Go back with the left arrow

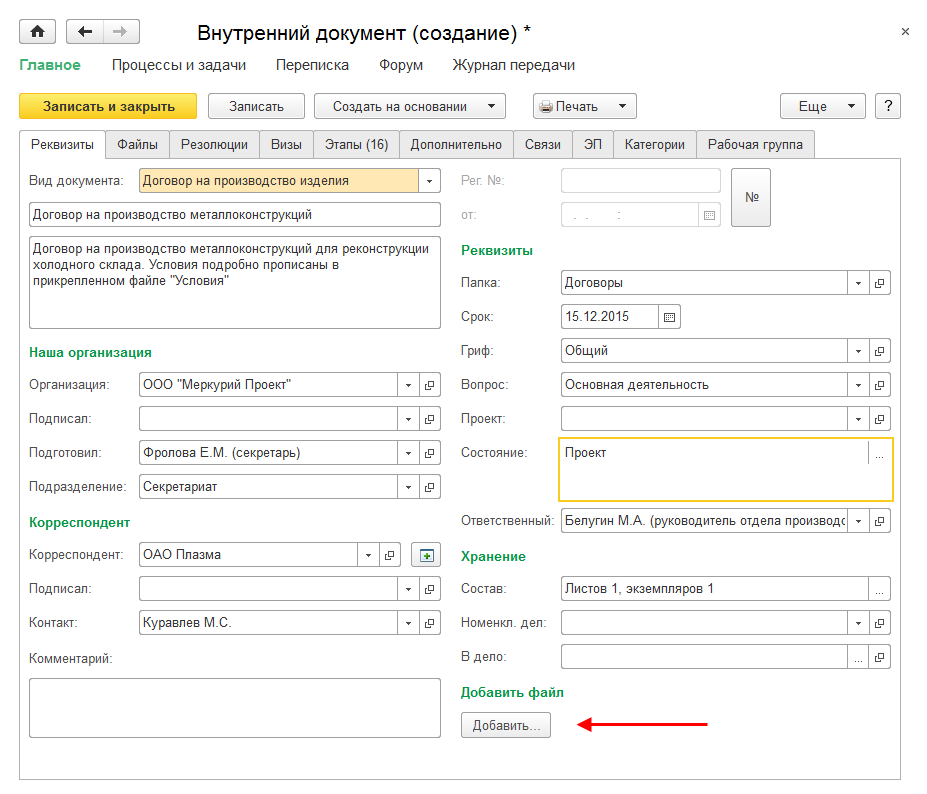pyautogui.click(x=85, y=32)
